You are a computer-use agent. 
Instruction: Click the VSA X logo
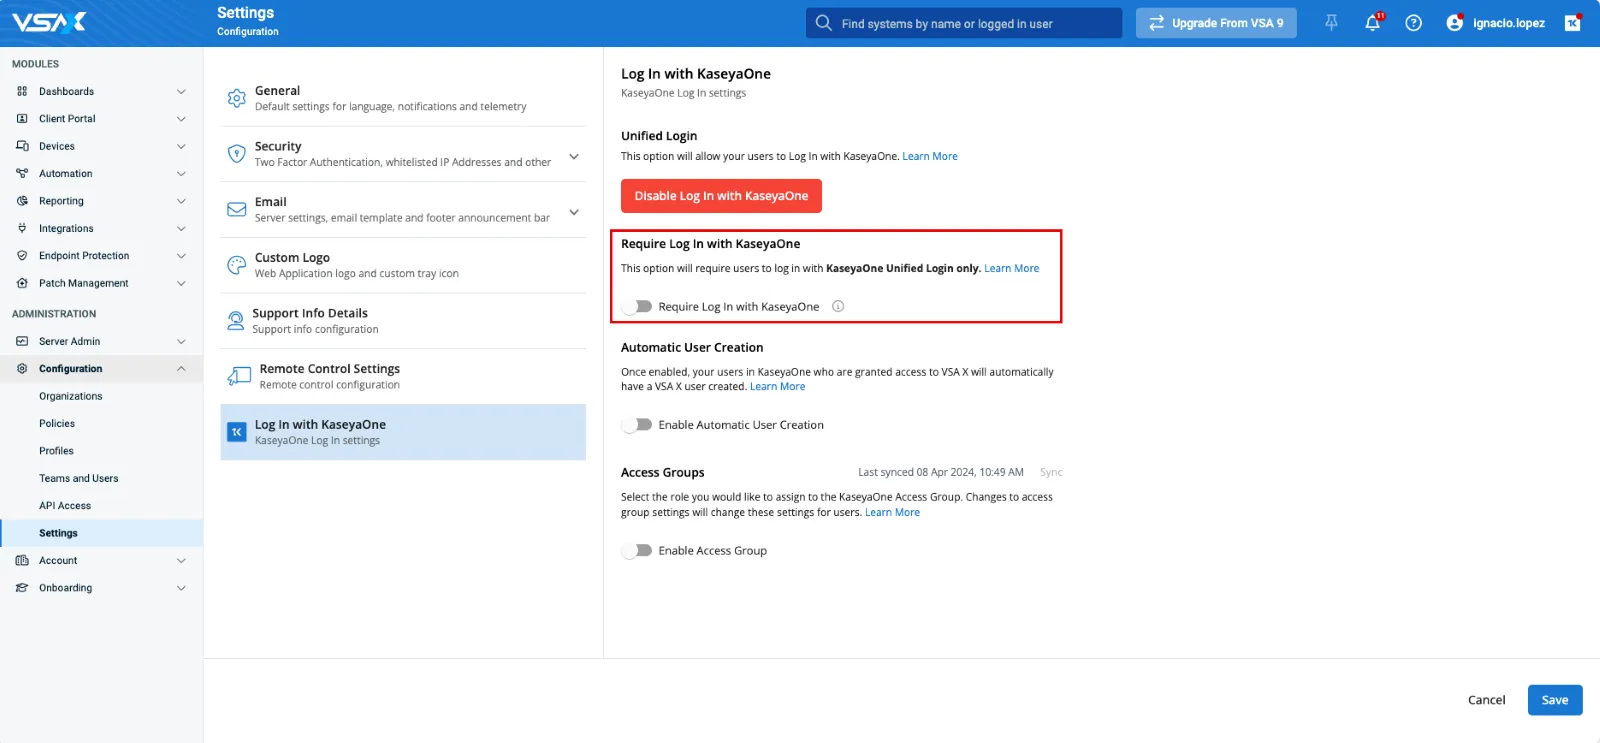coord(49,22)
